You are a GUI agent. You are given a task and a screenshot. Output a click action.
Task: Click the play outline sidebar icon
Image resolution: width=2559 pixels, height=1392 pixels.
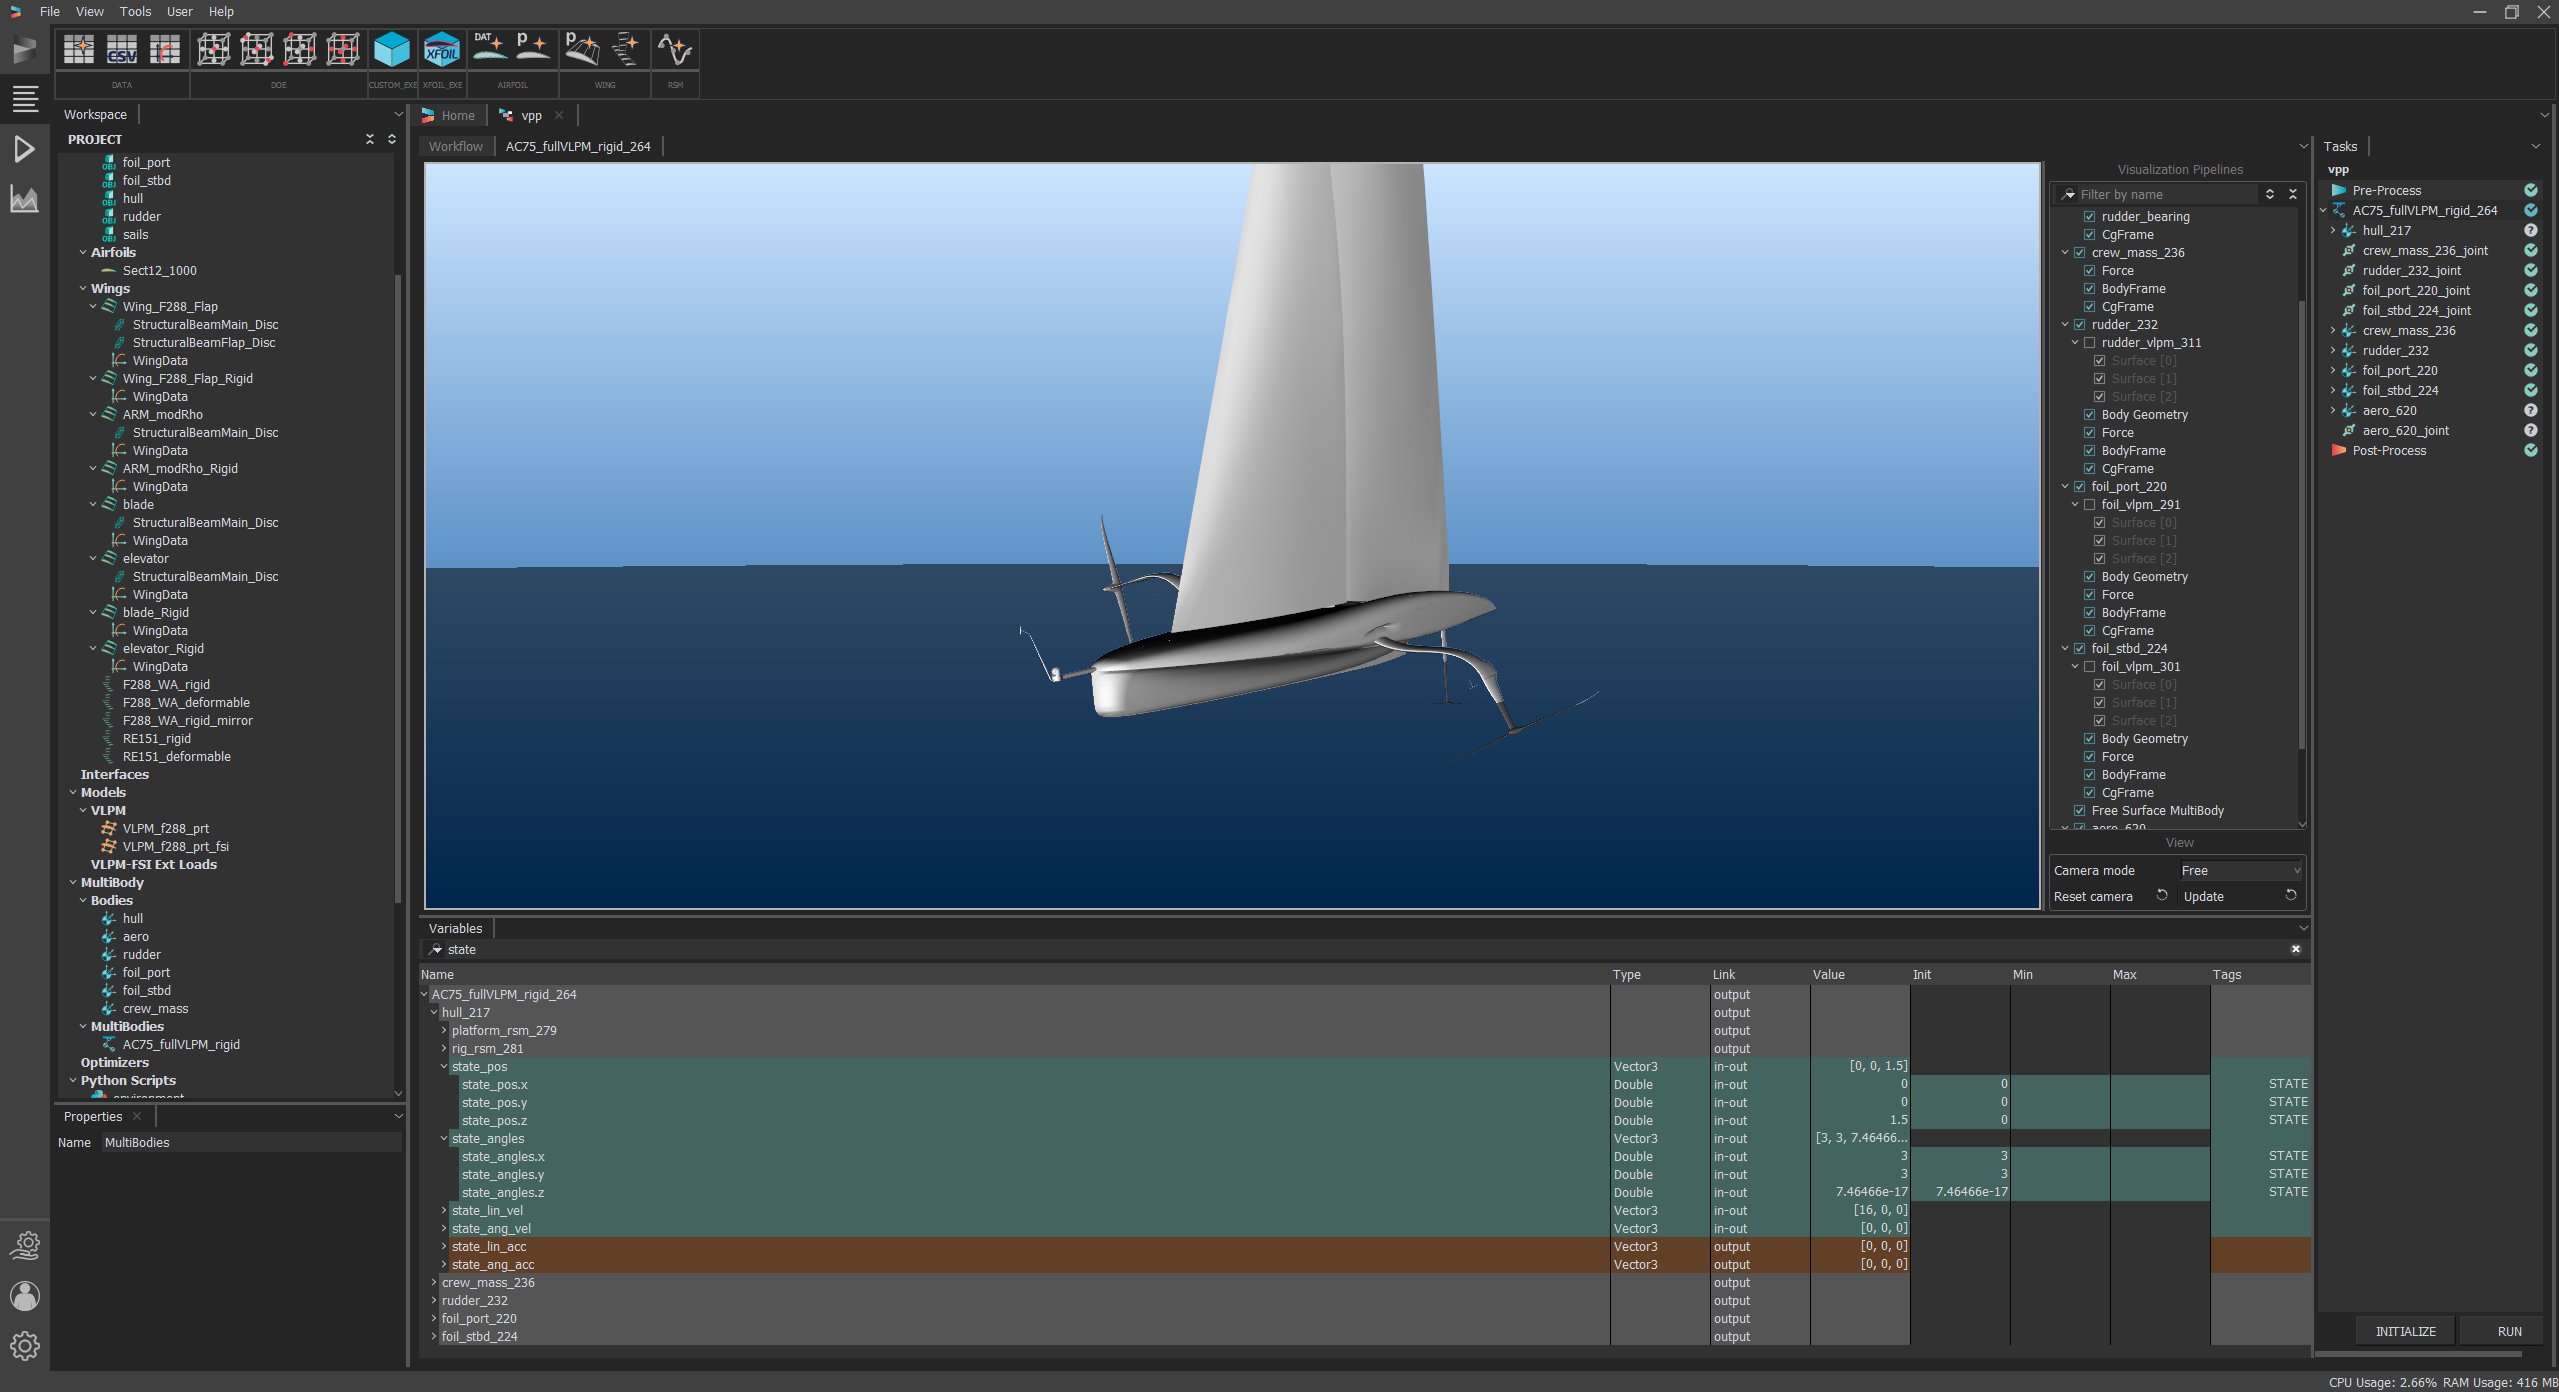[24, 149]
